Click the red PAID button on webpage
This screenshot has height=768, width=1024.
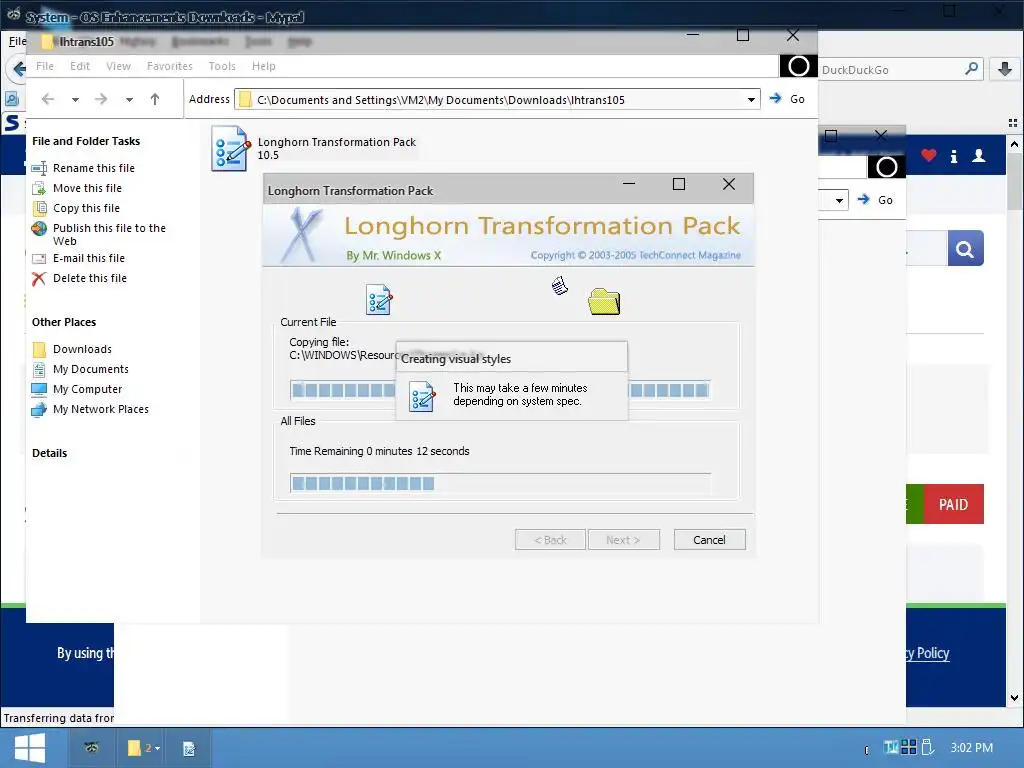953,504
